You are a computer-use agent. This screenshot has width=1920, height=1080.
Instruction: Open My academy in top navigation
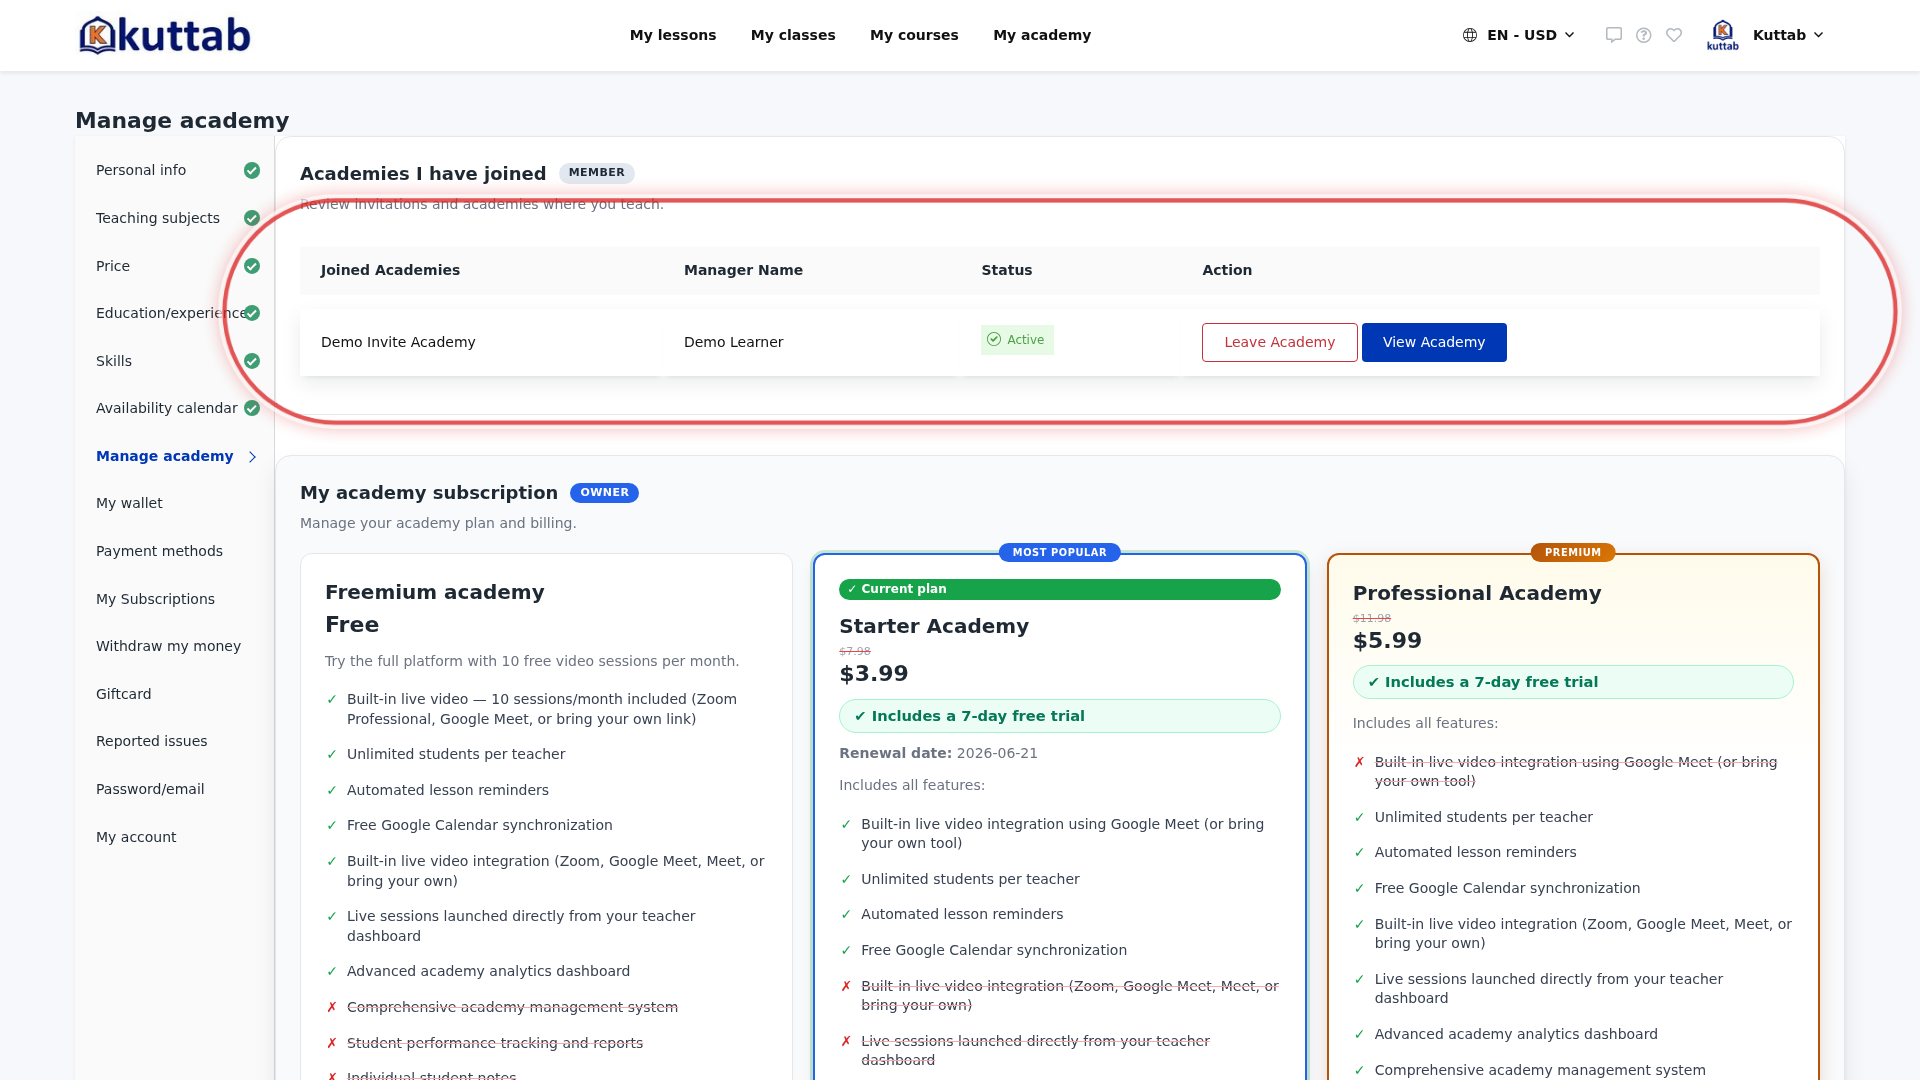pyautogui.click(x=1042, y=35)
